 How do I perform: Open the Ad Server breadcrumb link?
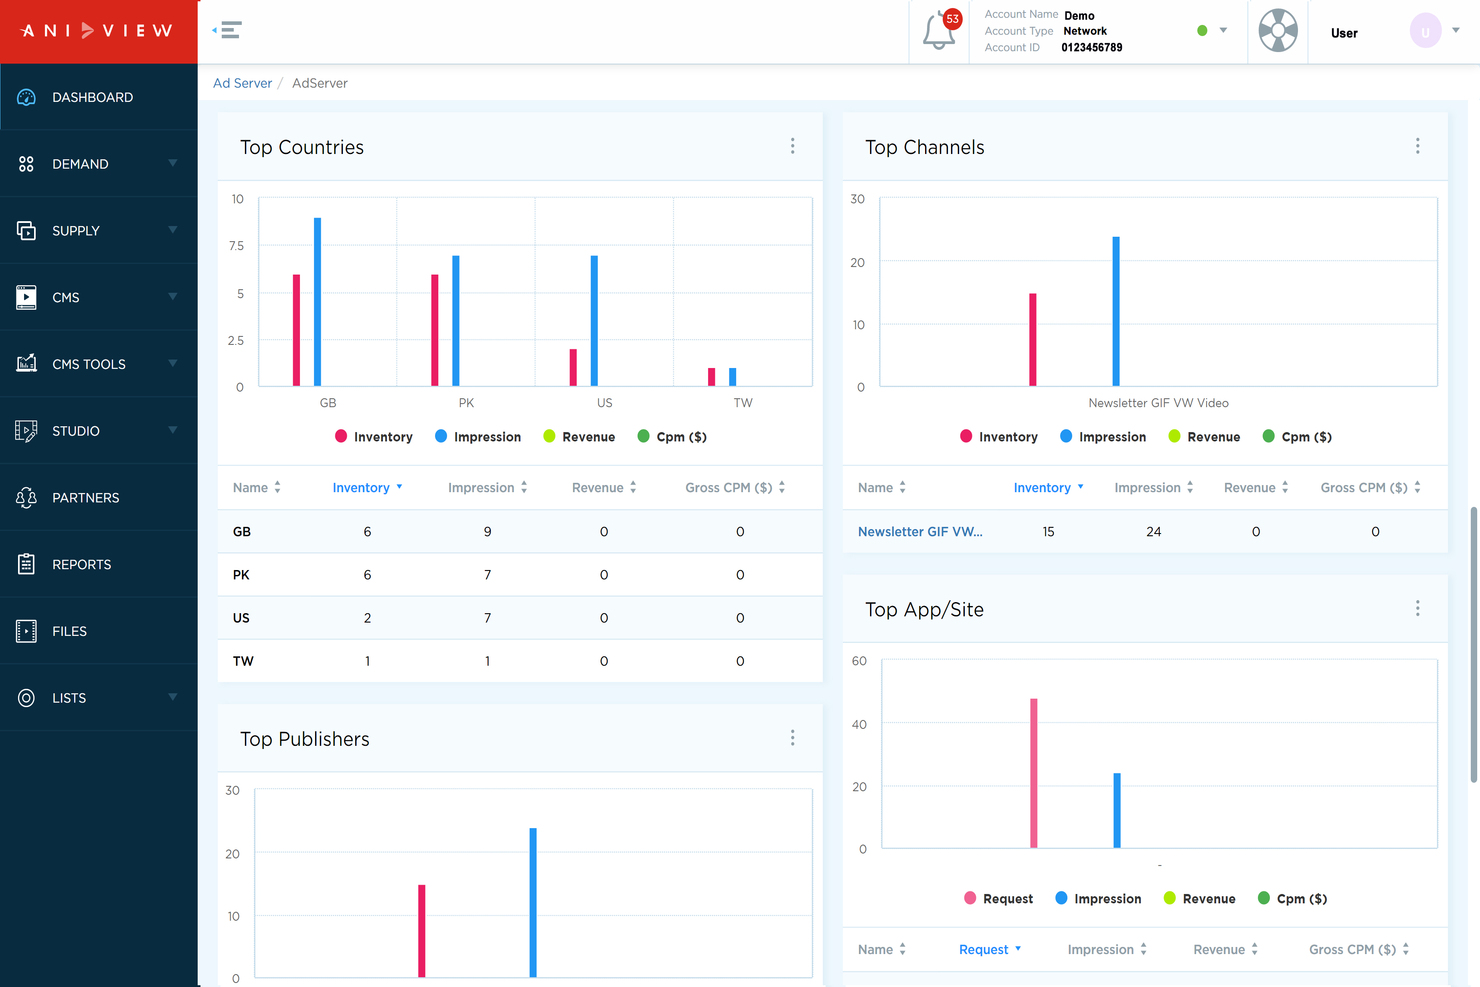click(x=242, y=82)
